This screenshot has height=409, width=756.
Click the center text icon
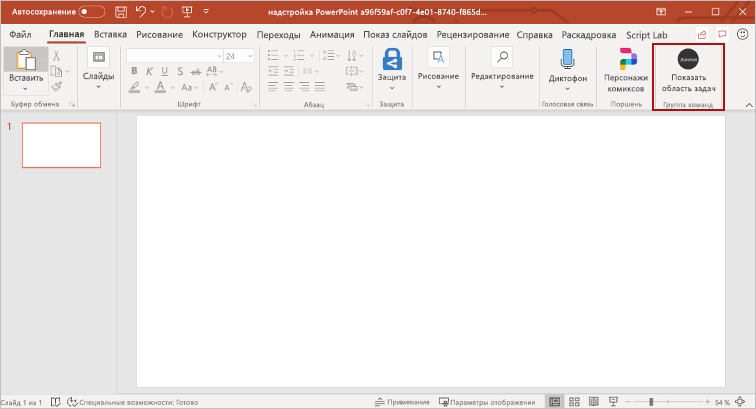[x=289, y=87]
